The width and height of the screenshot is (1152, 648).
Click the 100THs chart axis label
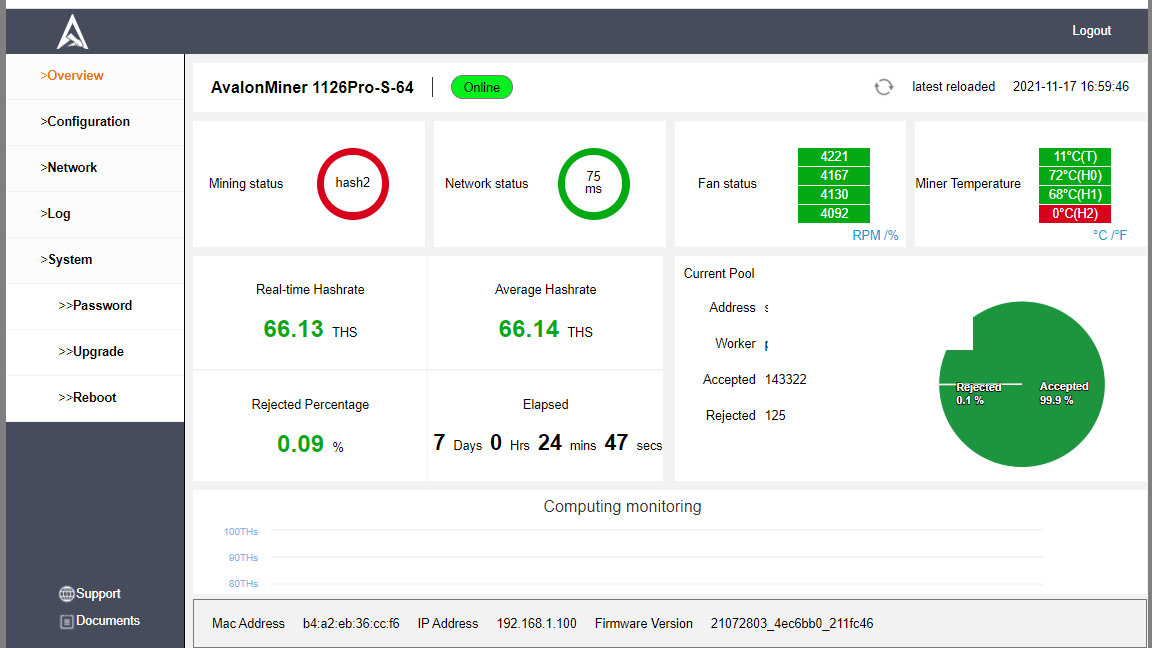[241, 532]
